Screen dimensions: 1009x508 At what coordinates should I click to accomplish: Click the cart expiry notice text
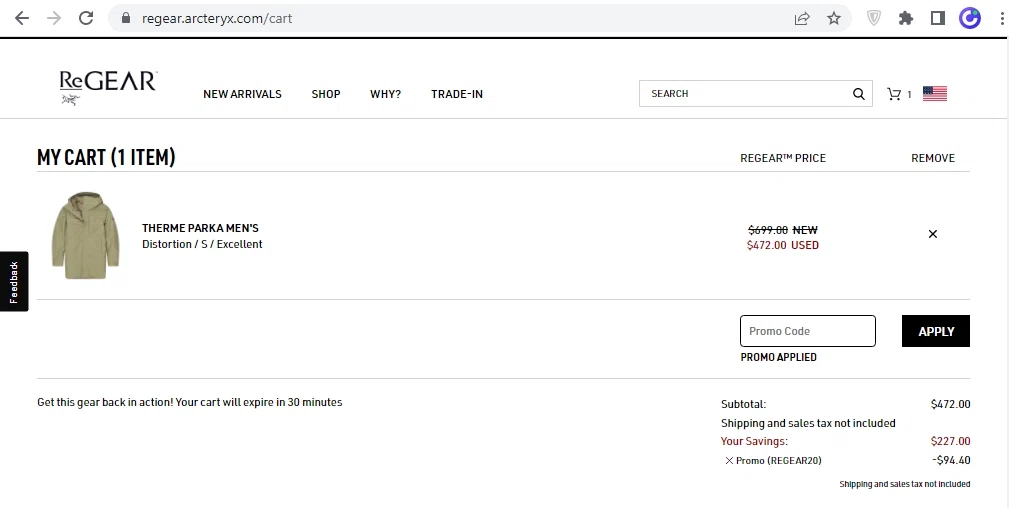point(190,402)
